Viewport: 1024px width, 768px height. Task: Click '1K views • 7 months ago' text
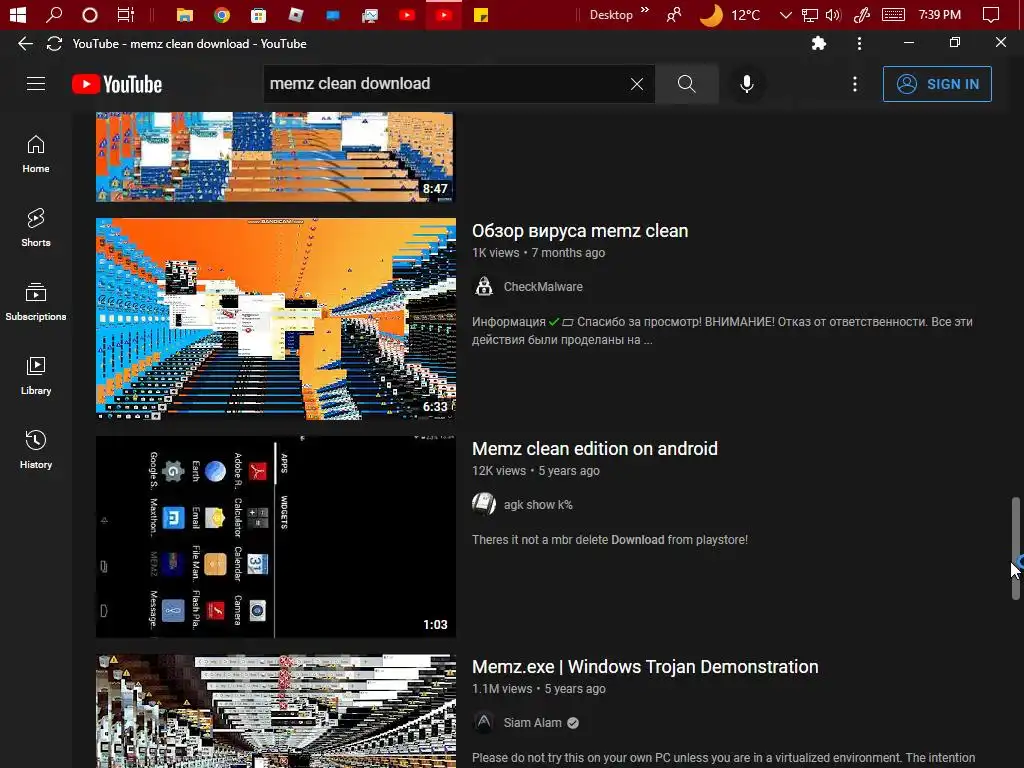[x=538, y=253]
